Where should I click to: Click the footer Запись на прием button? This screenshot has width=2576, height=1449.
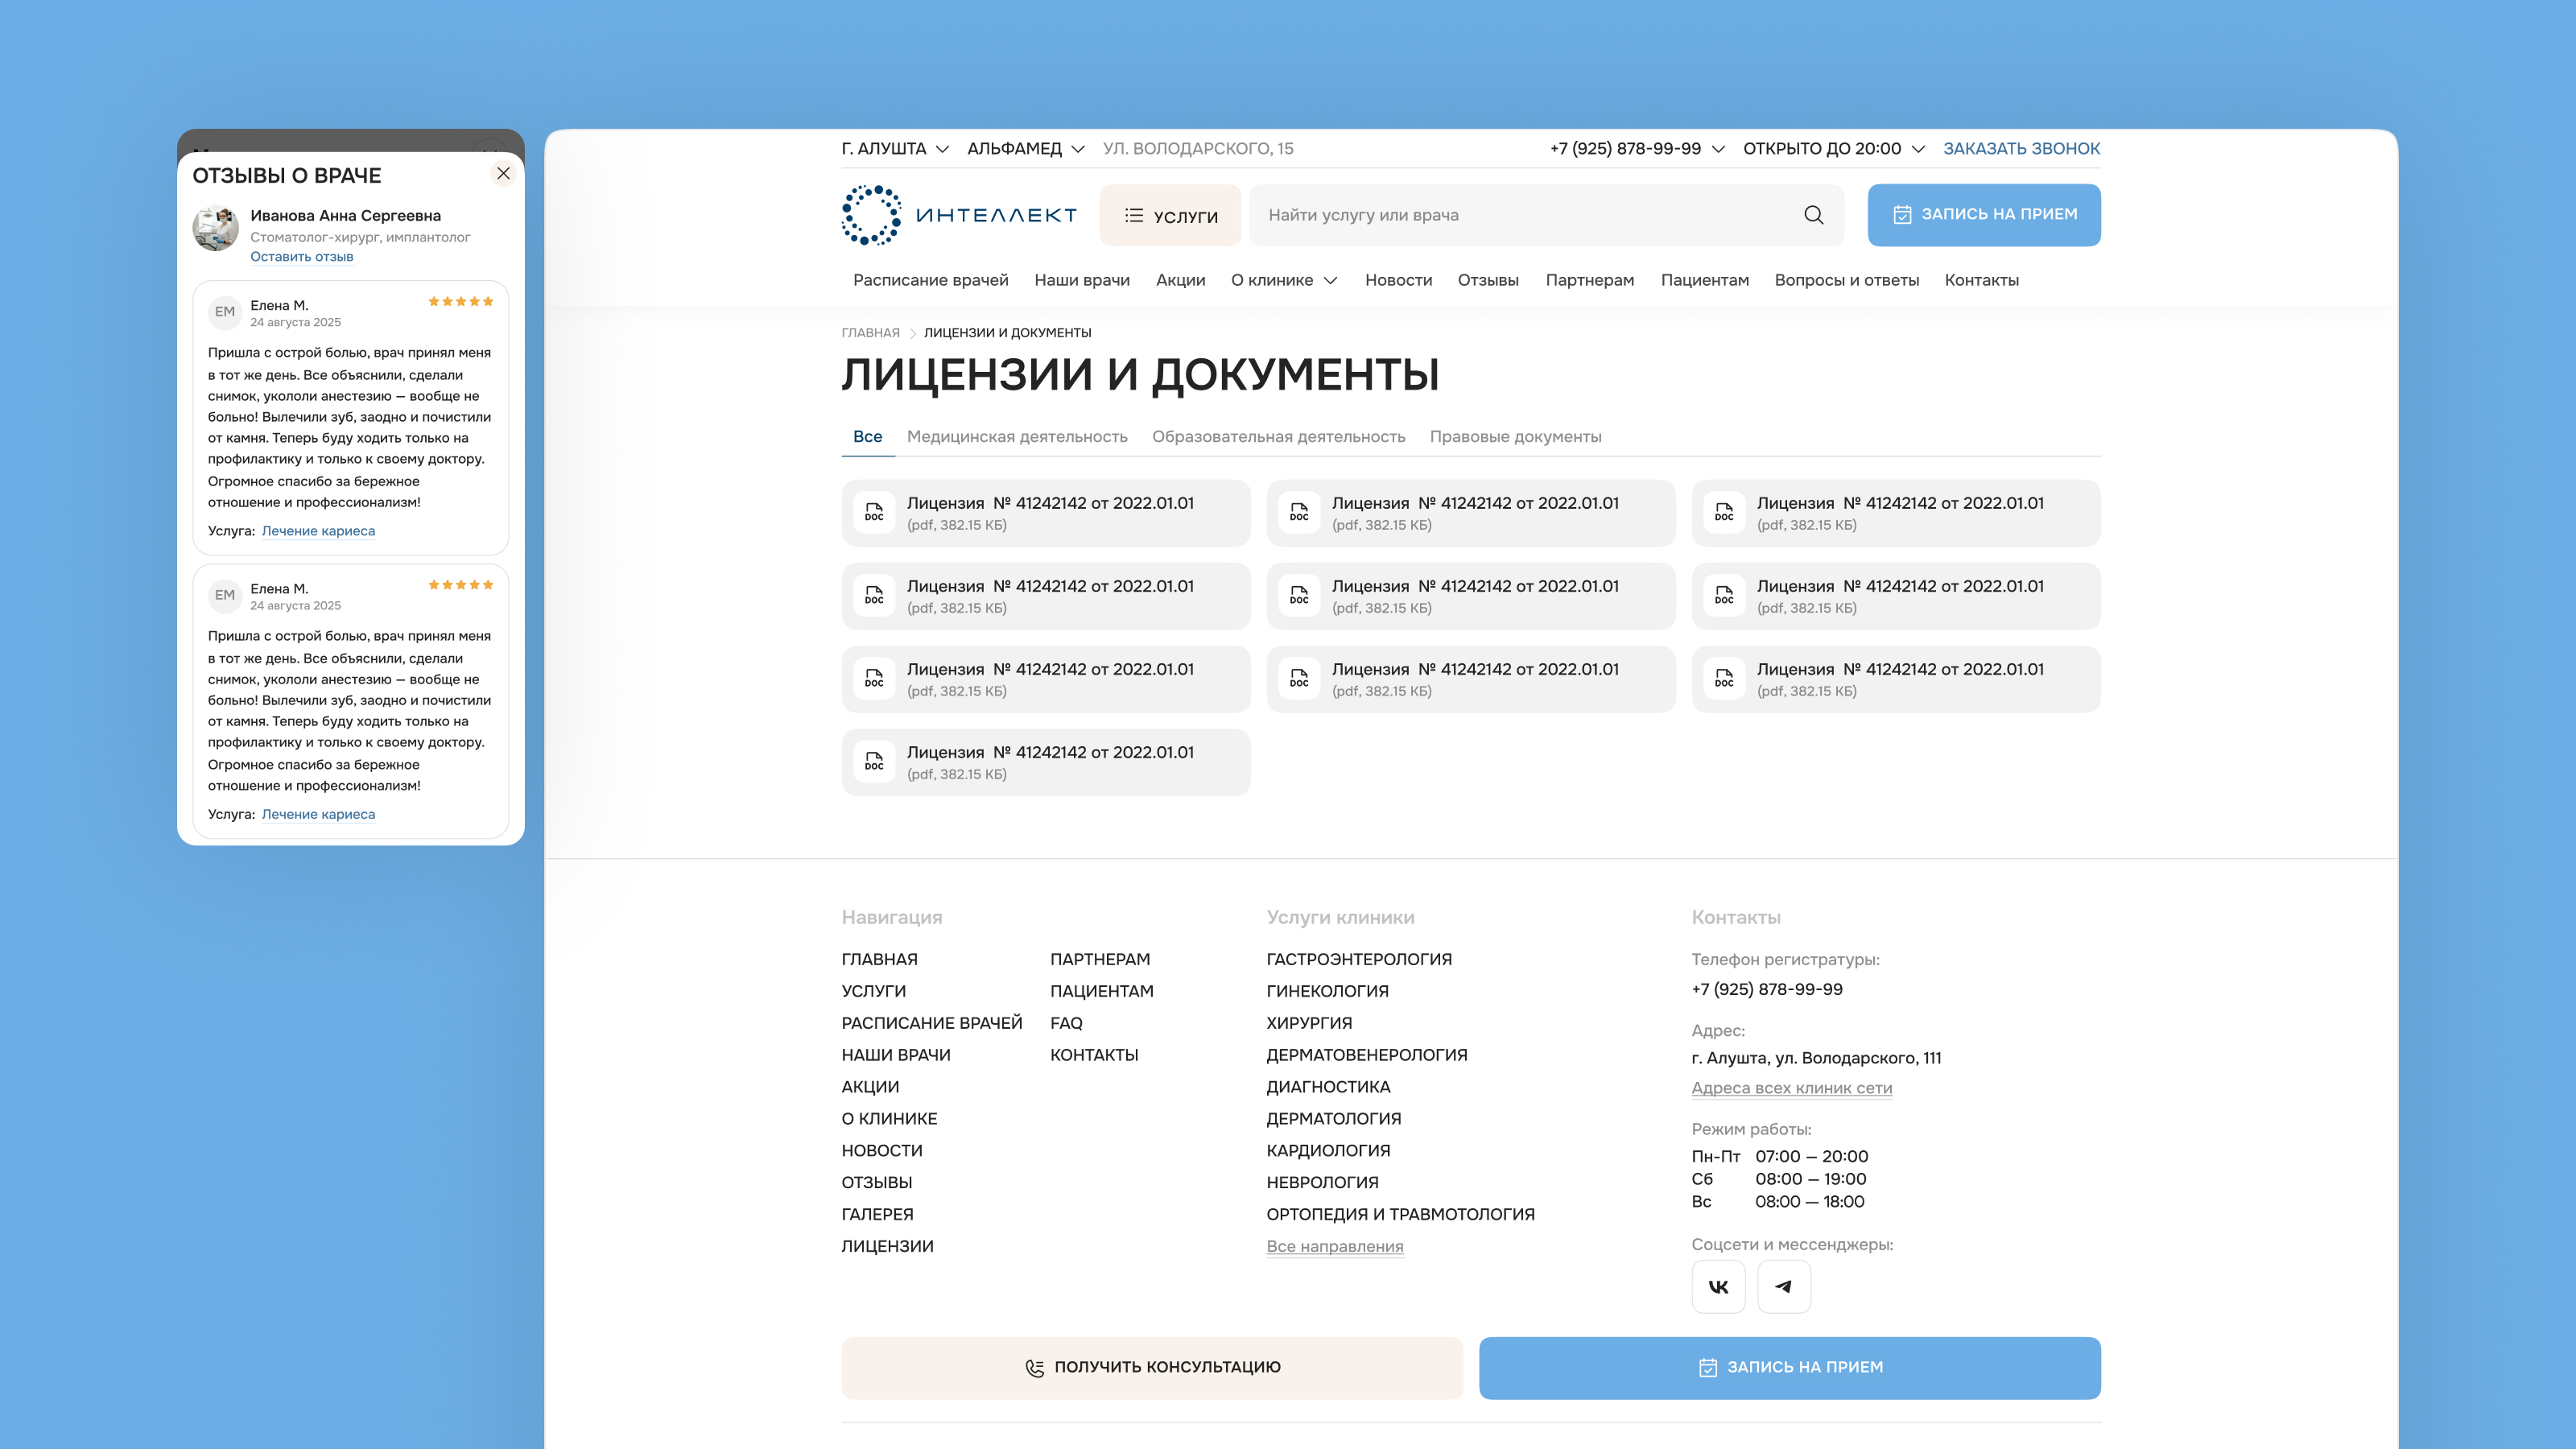point(1789,1368)
